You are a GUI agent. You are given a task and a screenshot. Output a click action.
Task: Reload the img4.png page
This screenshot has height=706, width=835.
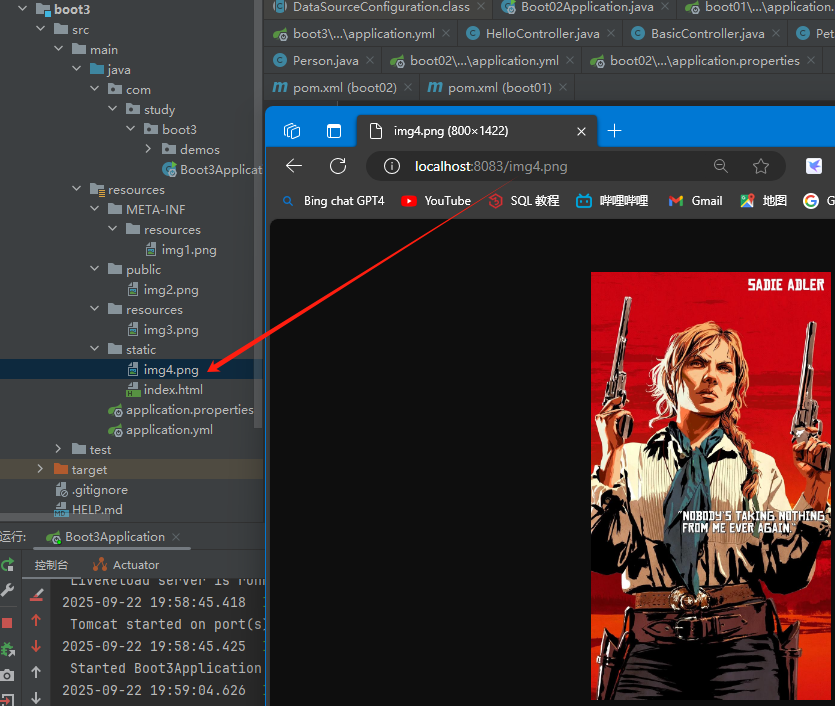pyautogui.click(x=338, y=166)
